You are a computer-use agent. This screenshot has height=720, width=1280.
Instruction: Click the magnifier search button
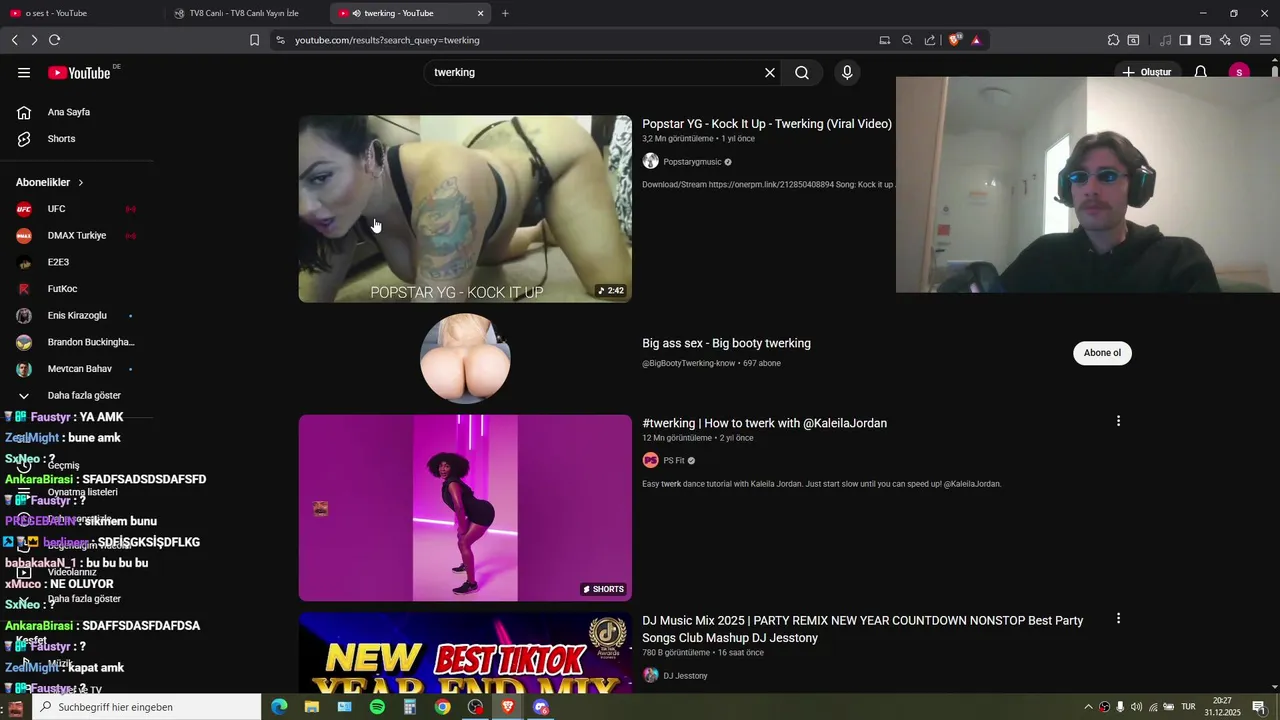point(802,73)
